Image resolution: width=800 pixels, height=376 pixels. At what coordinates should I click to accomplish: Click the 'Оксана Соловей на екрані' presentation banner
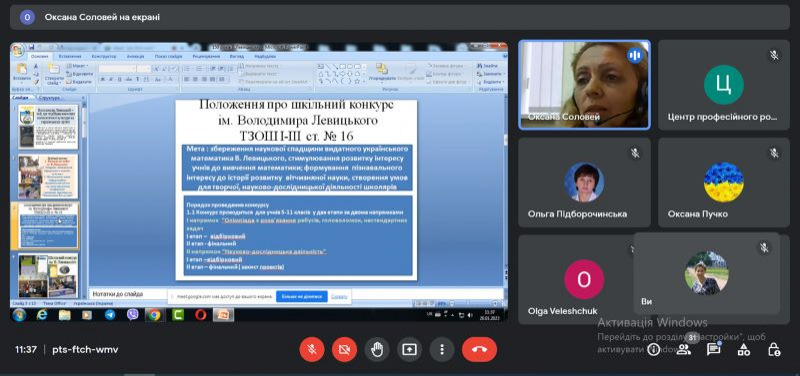(400, 17)
